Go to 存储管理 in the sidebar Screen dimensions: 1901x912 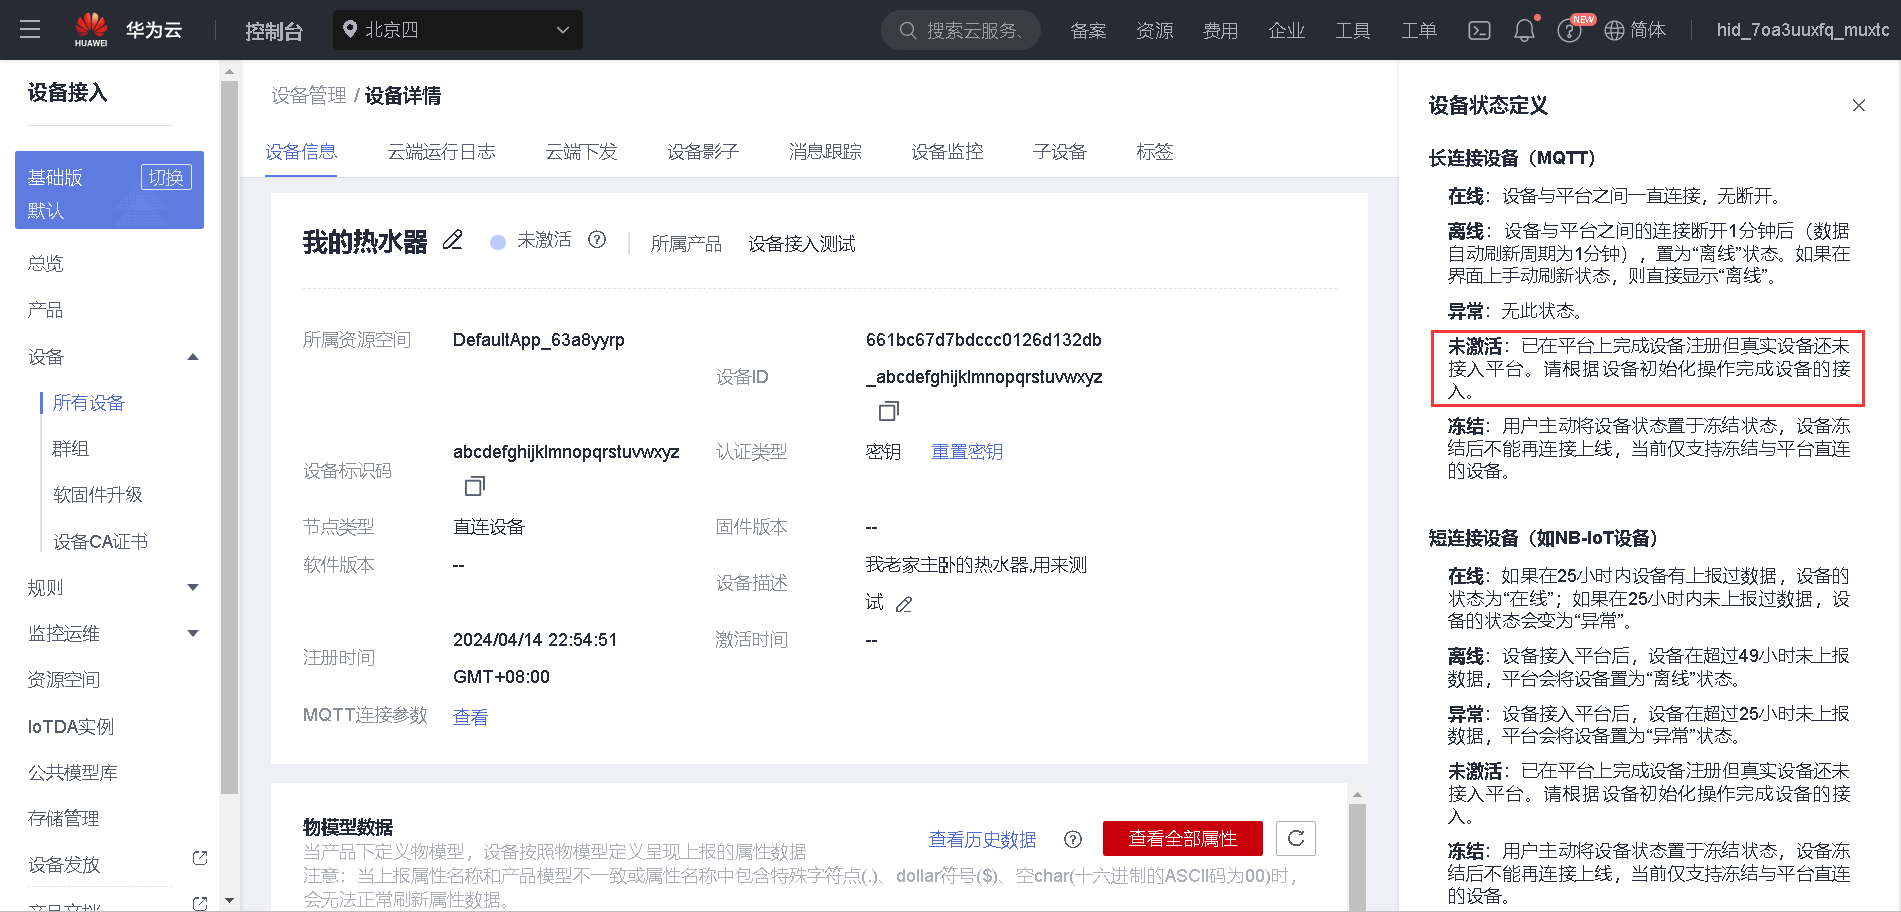[x=64, y=819]
